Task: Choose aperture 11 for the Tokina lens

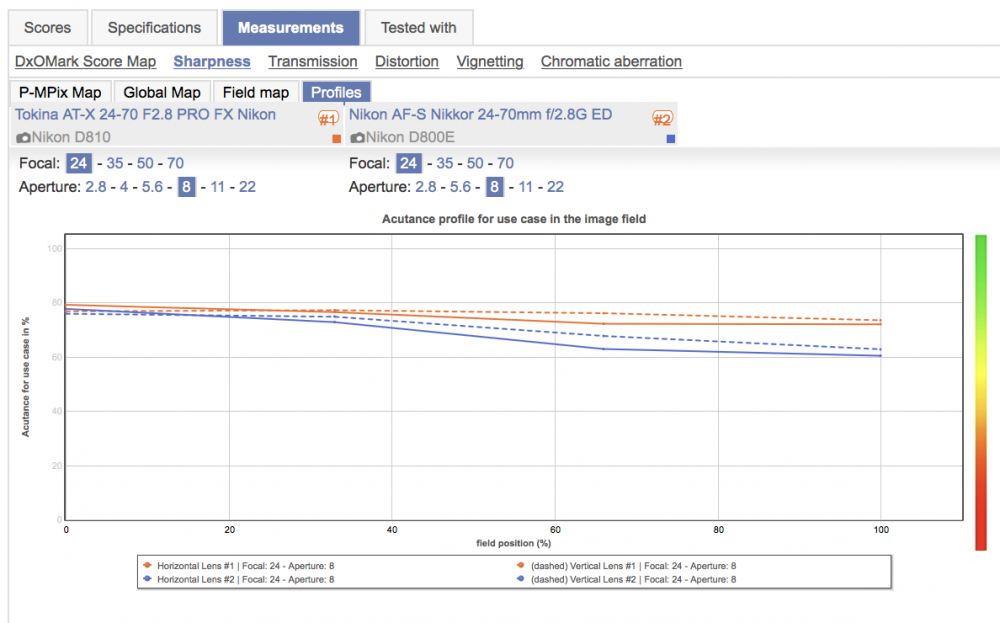Action: tap(217, 187)
